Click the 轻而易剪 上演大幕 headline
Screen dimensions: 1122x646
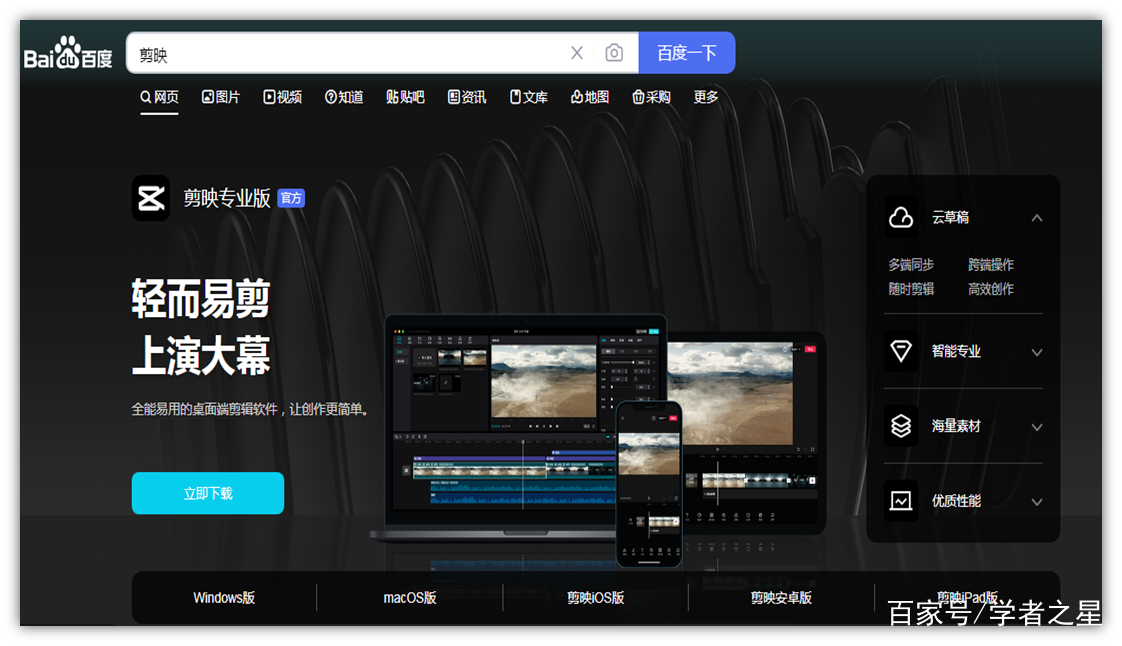(x=201, y=327)
